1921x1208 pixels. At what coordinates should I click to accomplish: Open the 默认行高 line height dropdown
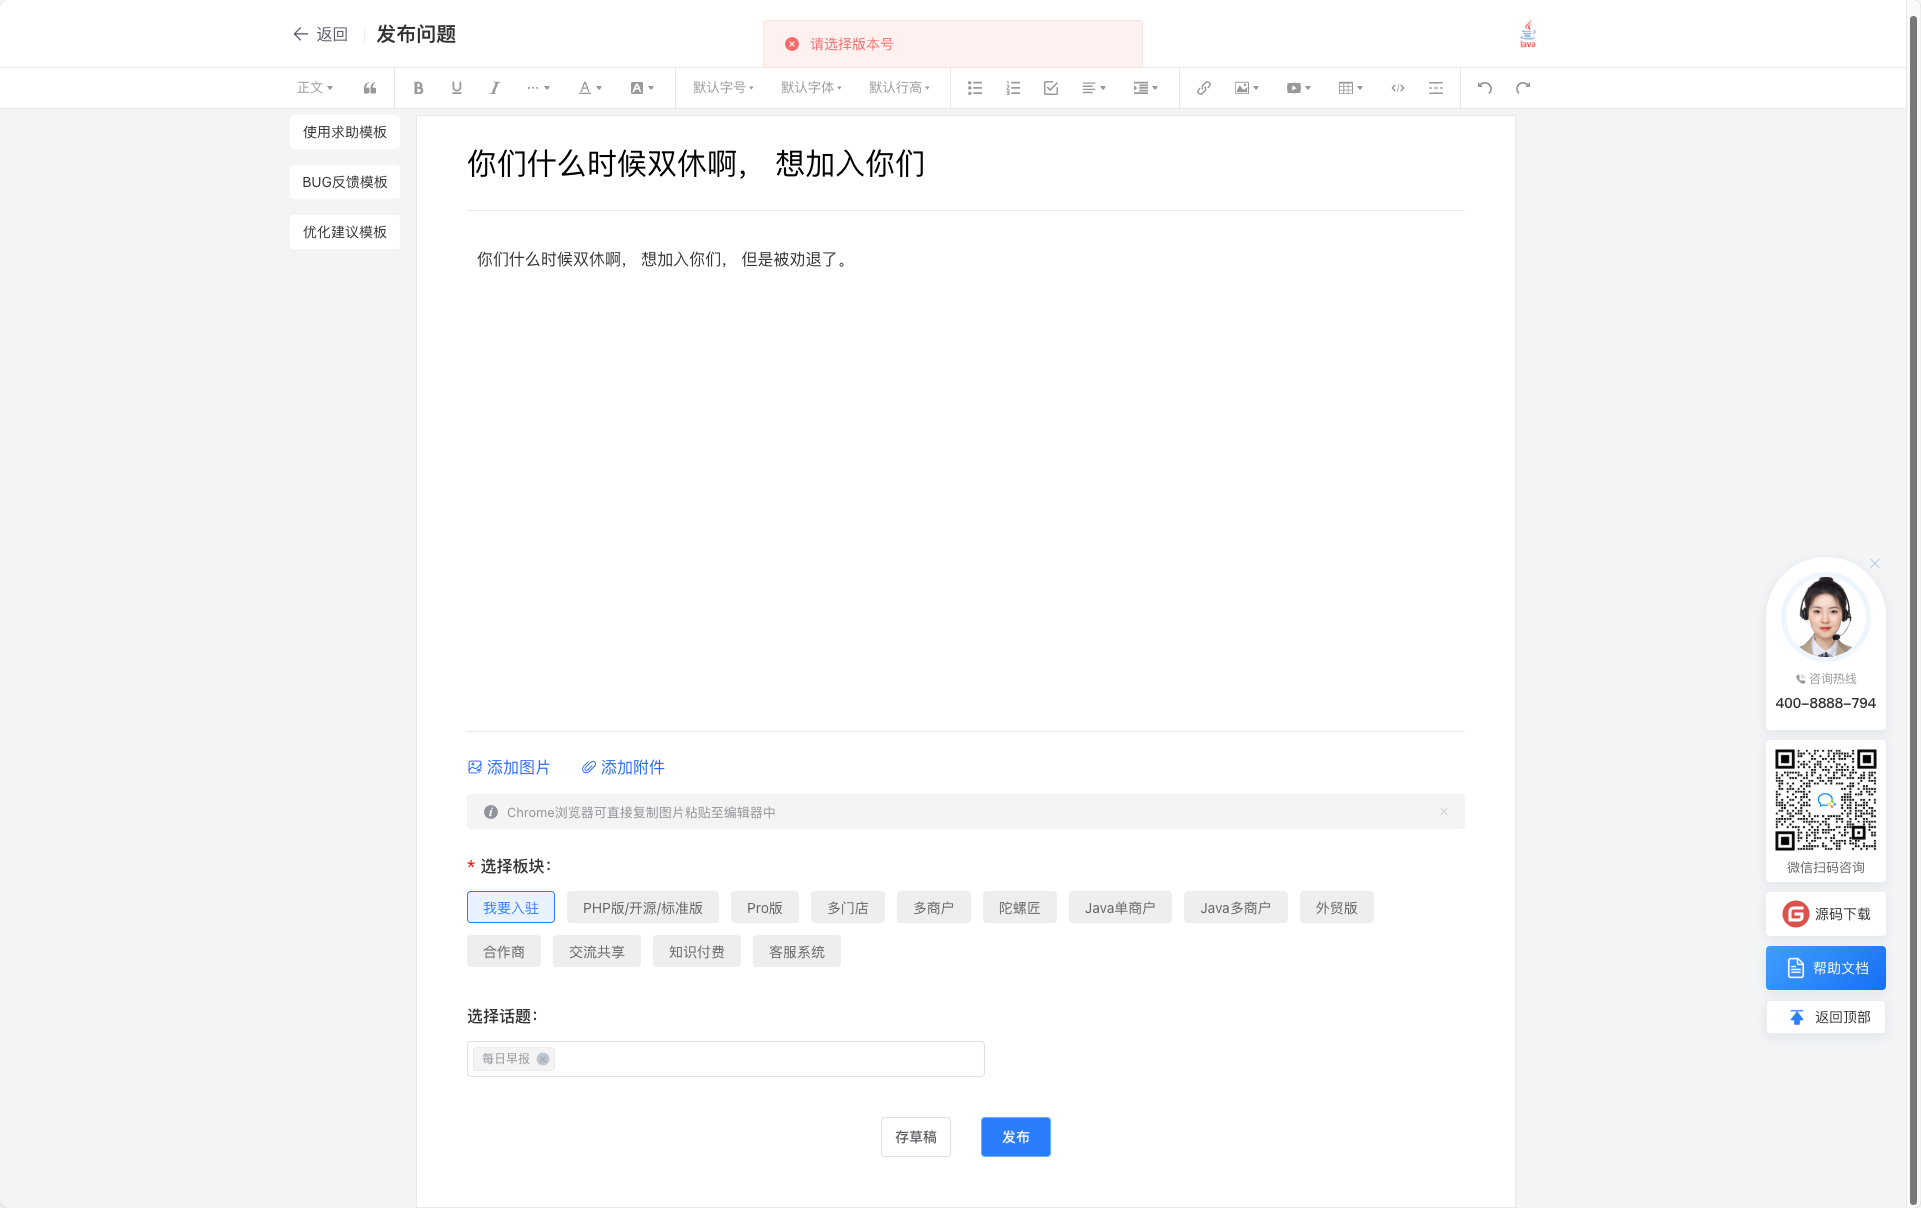coord(899,88)
